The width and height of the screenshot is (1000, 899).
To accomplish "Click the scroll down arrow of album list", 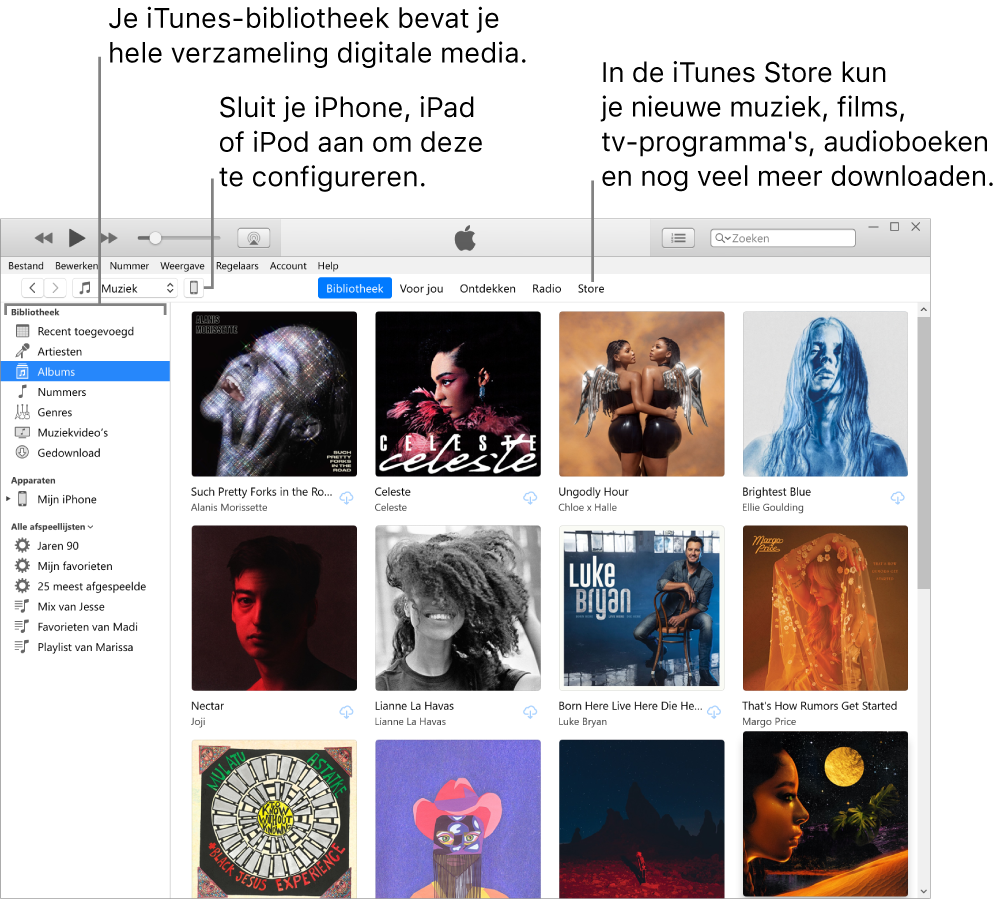I will [923, 891].
